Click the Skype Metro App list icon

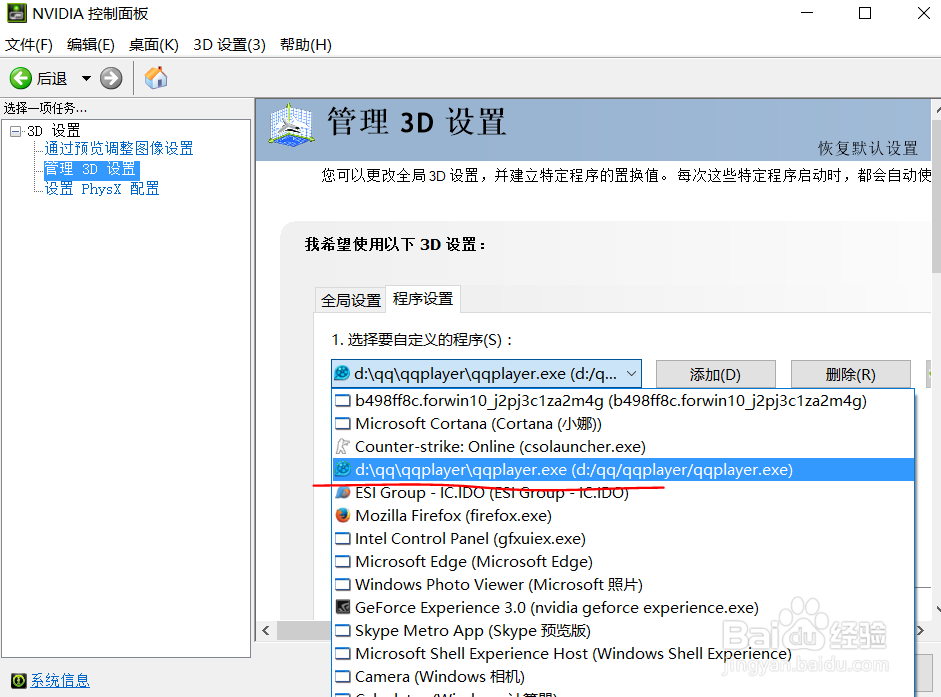[343, 630]
